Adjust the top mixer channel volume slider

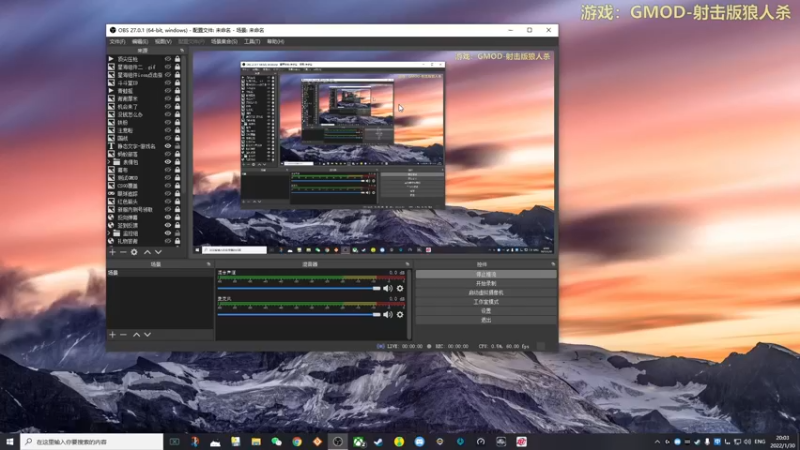coord(299,288)
